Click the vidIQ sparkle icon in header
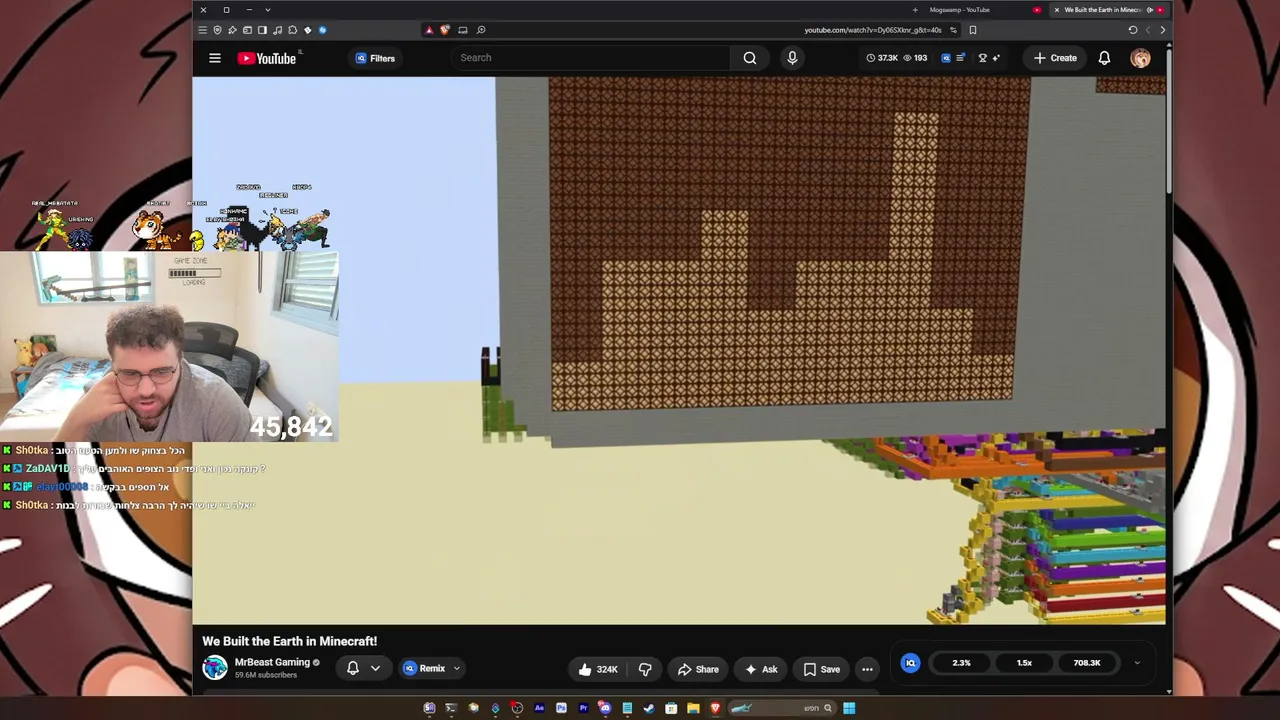Image resolution: width=1280 pixels, height=720 pixels. tap(996, 58)
